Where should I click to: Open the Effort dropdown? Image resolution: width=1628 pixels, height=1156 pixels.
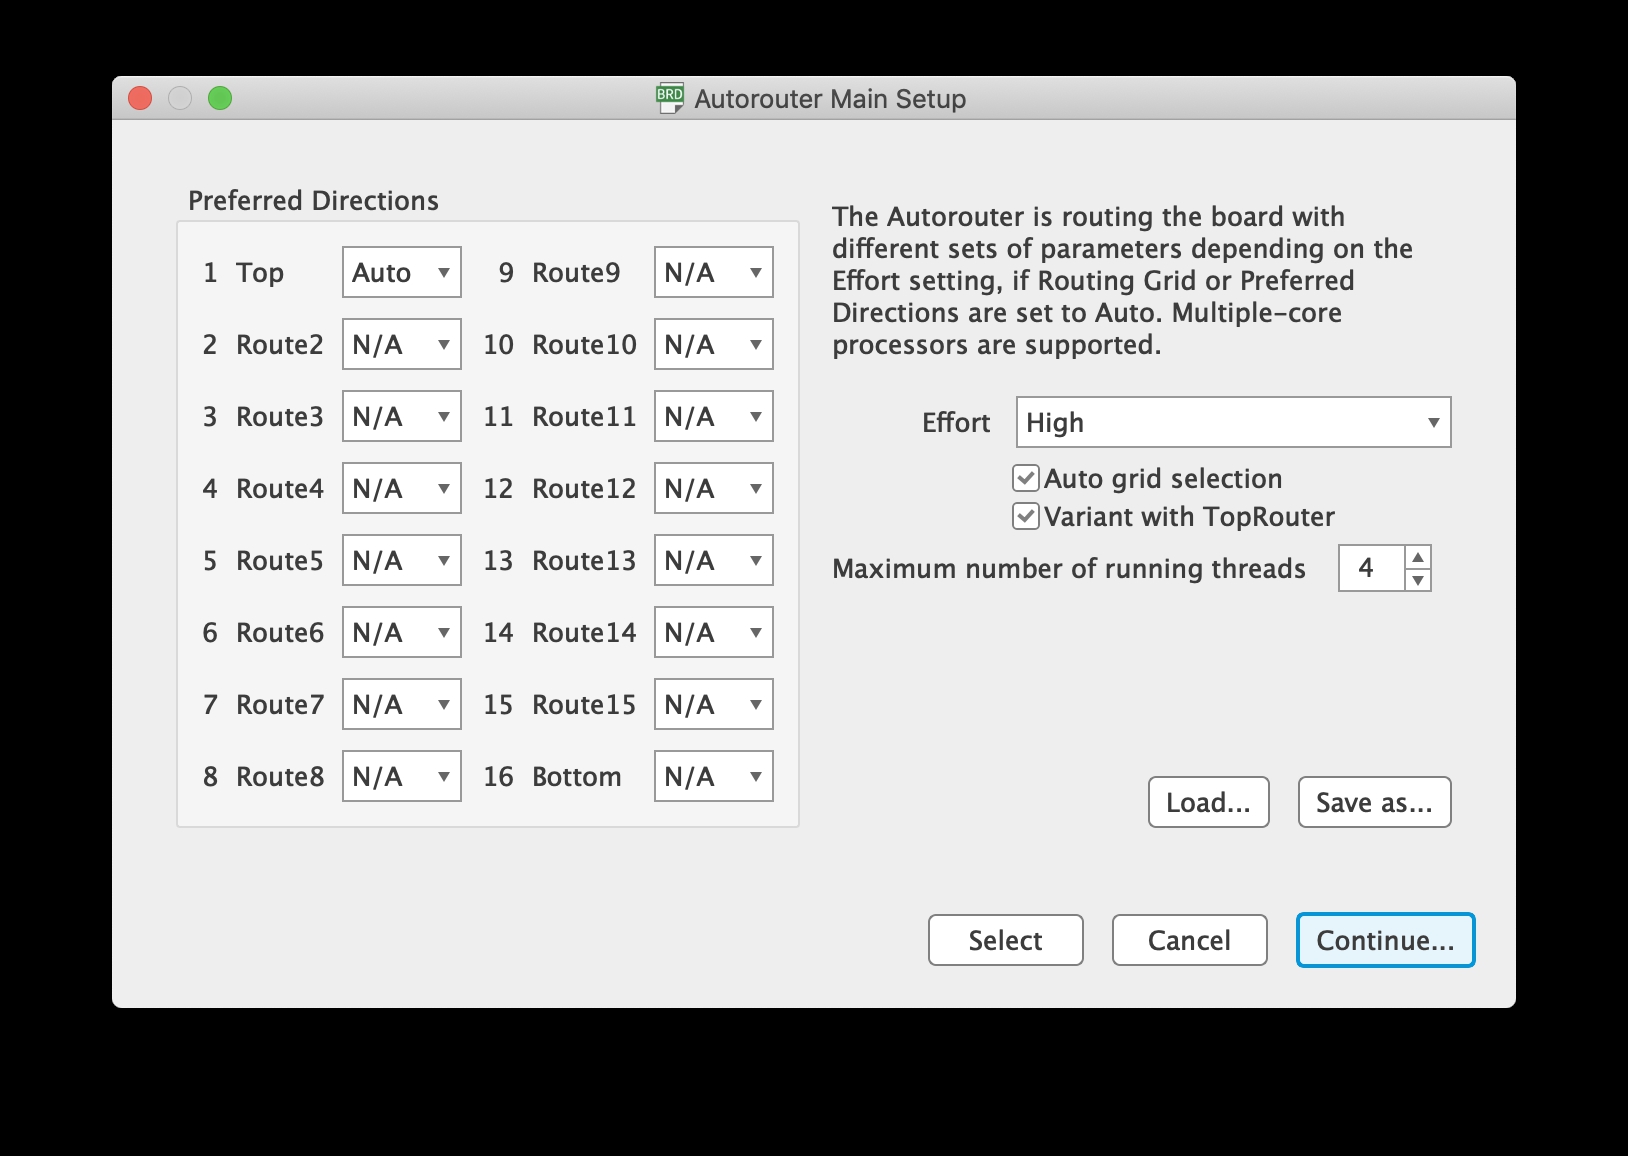1233,423
